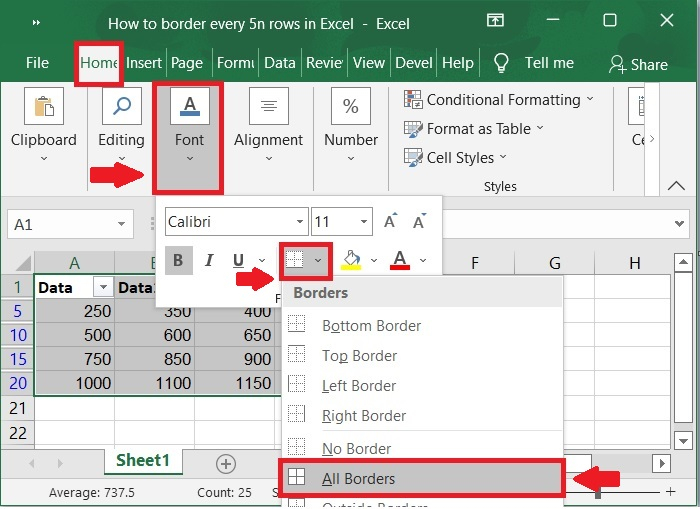Select the Sheet1 tab

tap(143, 460)
